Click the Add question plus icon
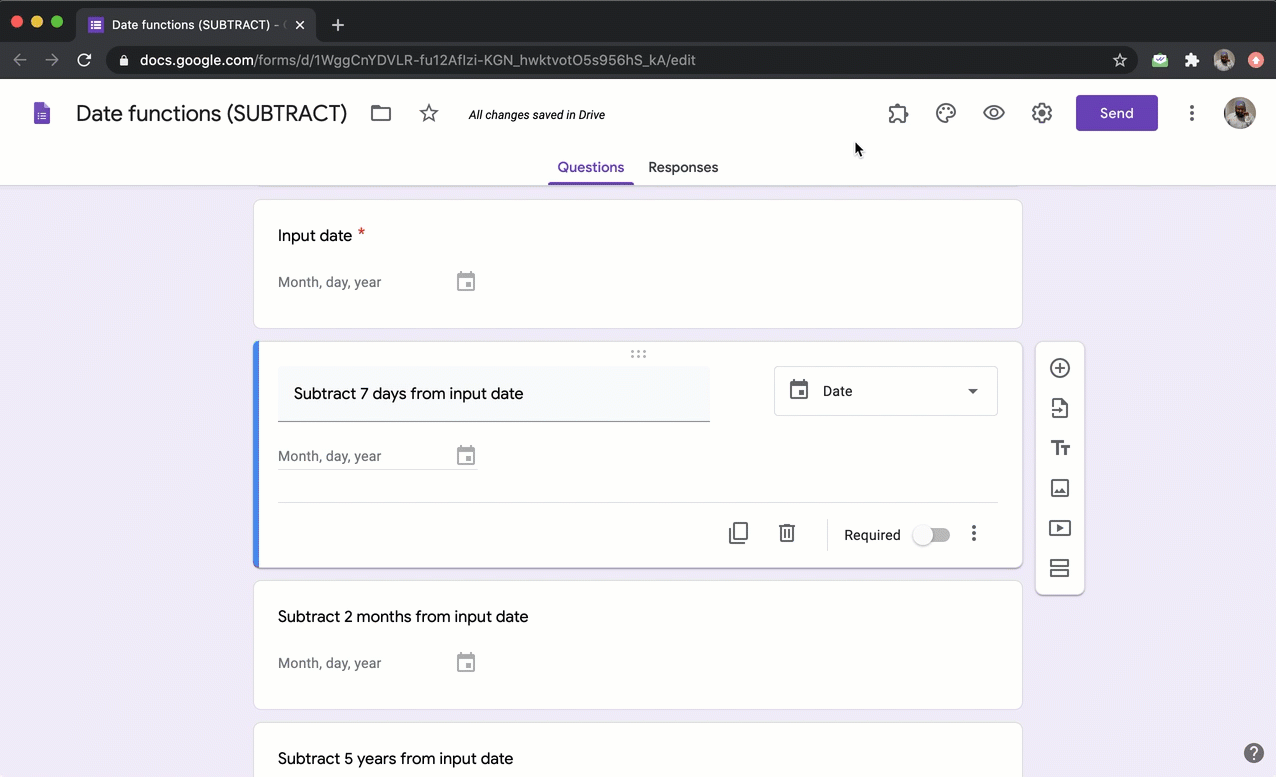This screenshot has width=1276, height=777. pos(1060,368)
